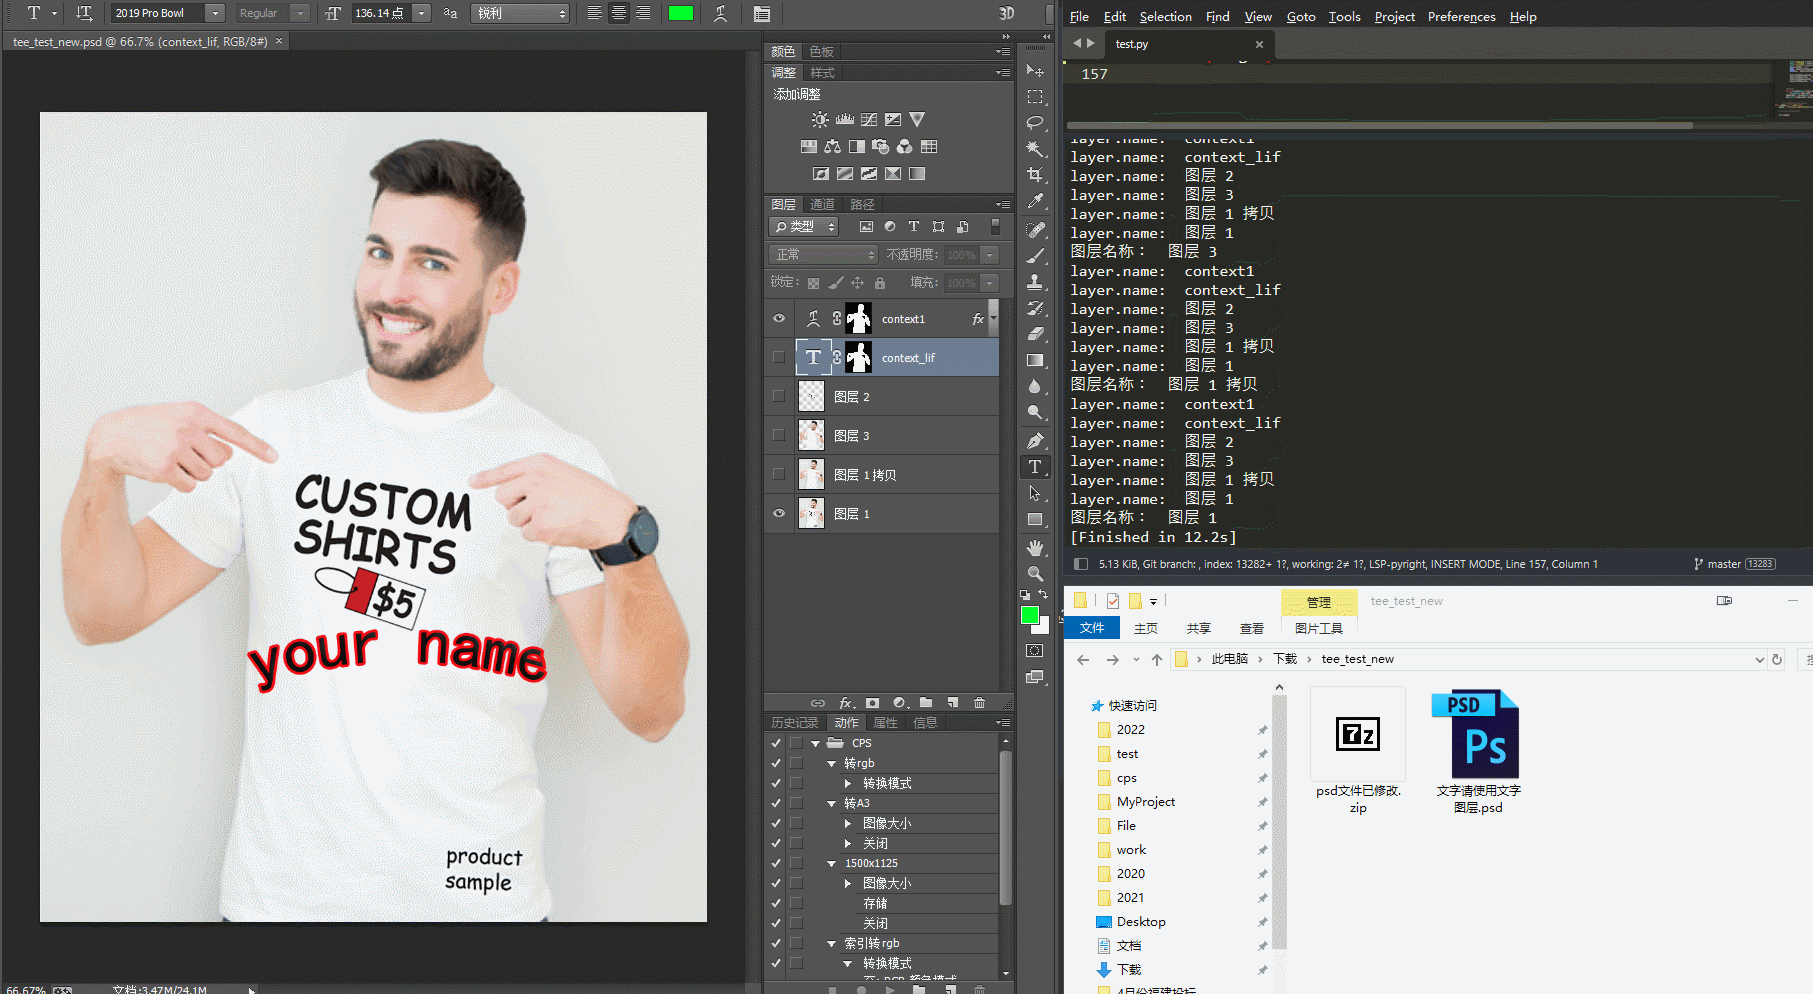This screenshot has height=994, width=1813.
Task: Switch to the 通道 tab
Action: coord(822,204)
